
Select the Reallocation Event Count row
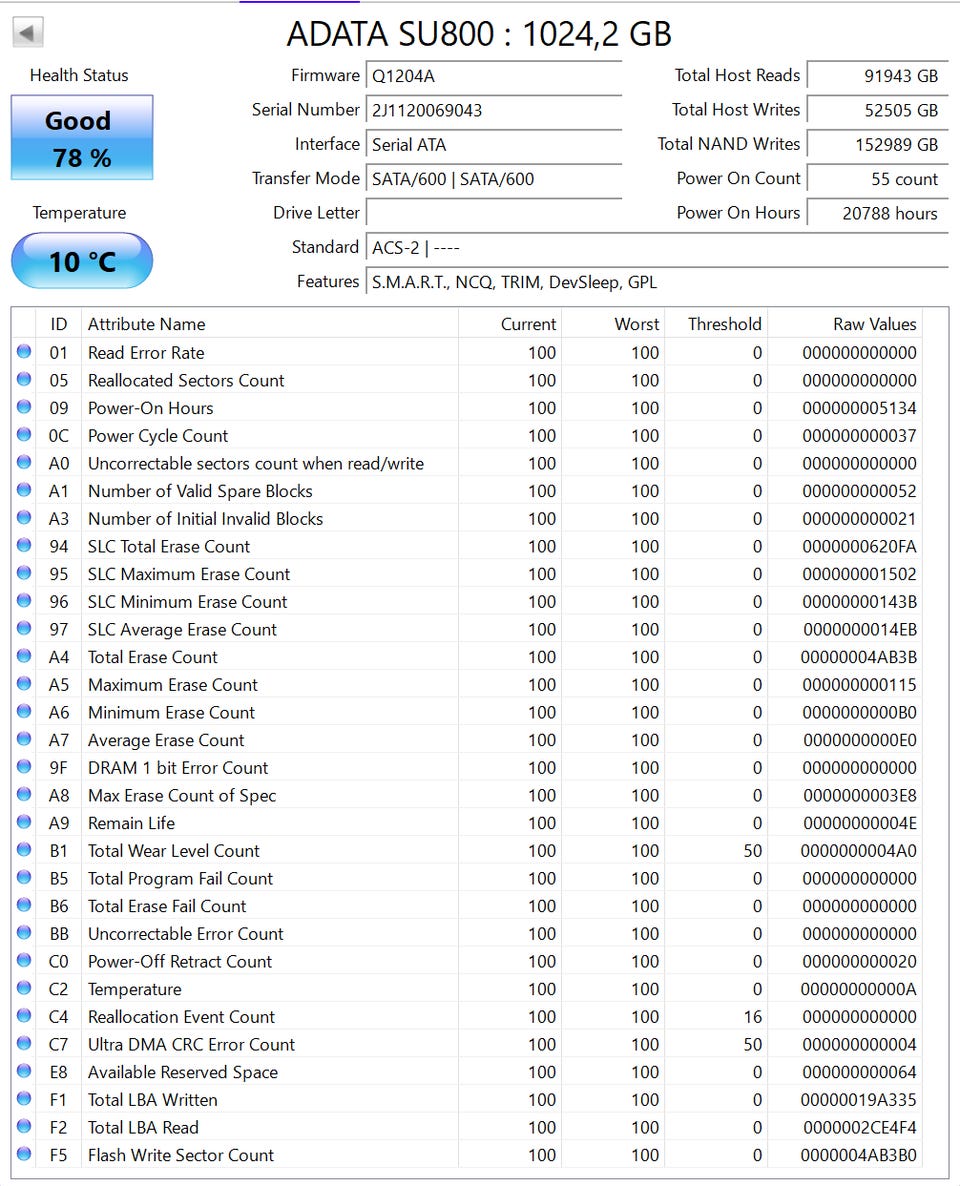(x=468, y=1017)
